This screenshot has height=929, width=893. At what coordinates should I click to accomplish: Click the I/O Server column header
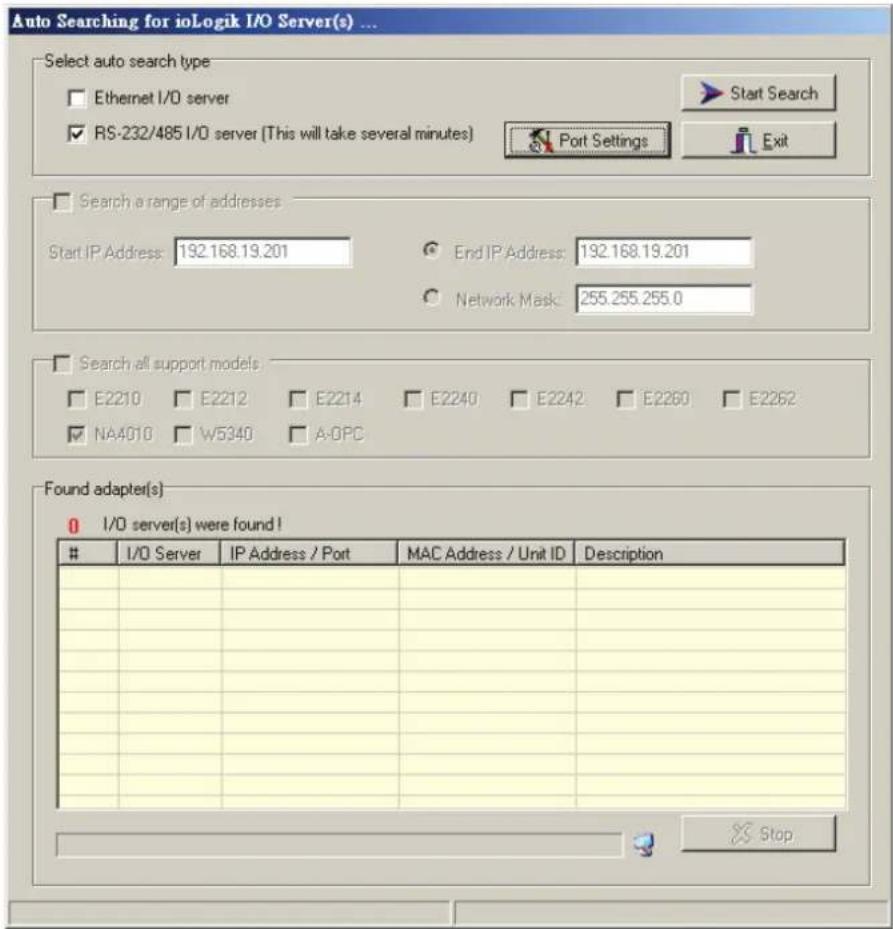(x=169, y=553)
